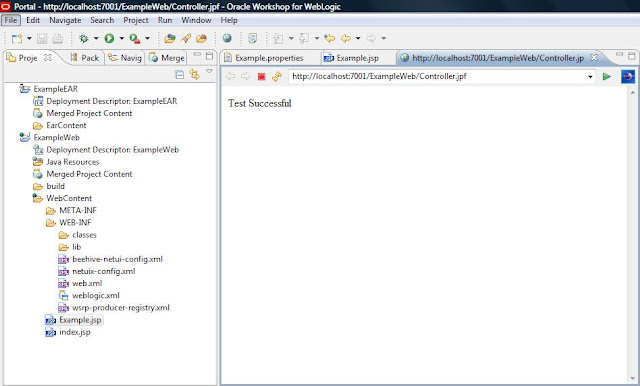Open the New wizard dropdown arrow

point(29,38)
